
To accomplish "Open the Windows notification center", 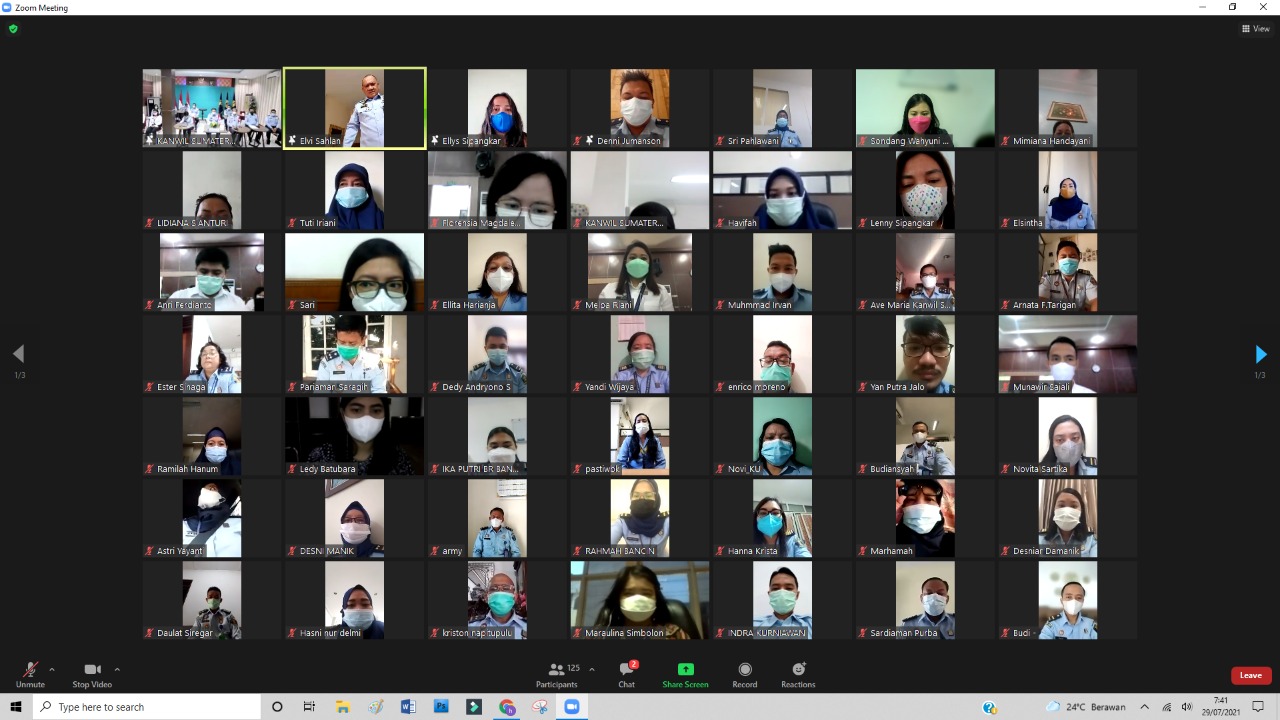I will (x=1258, y=707).
